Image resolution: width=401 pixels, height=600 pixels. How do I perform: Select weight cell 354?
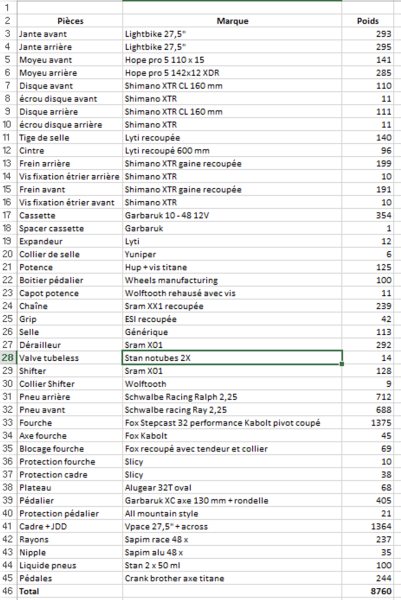pyautogui.click(x=368, y=215)
